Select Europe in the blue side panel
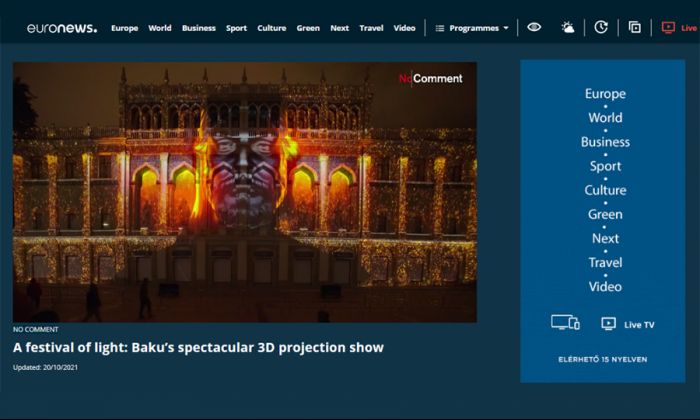 point(605,94)
